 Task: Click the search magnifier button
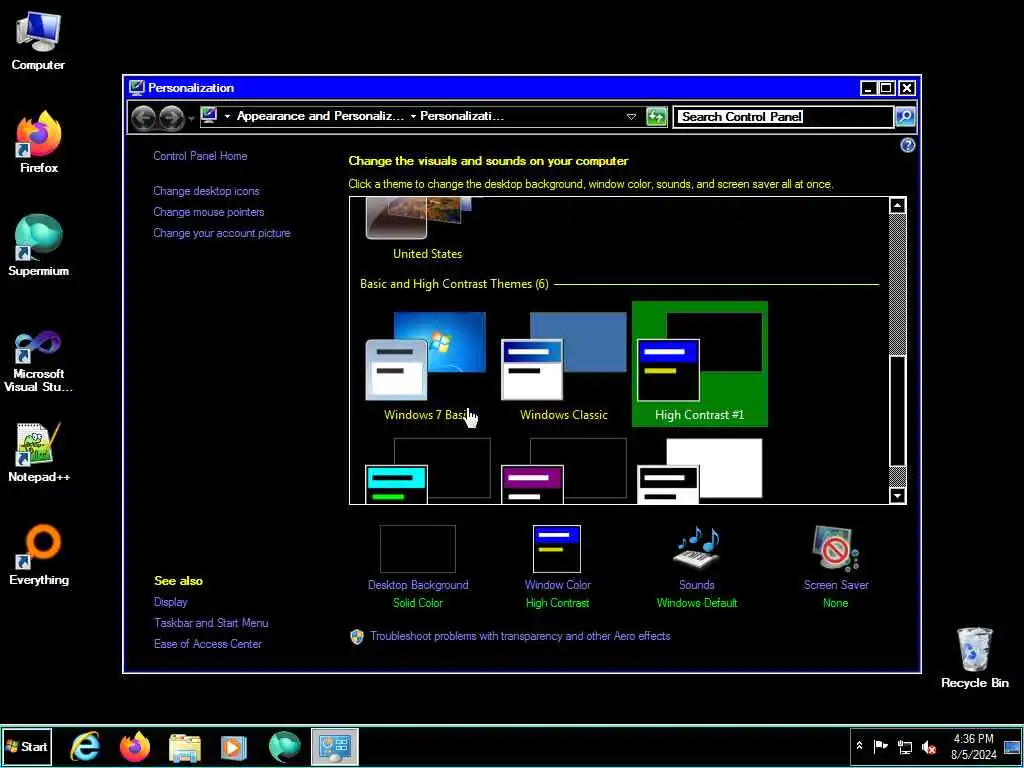(904, 117)
